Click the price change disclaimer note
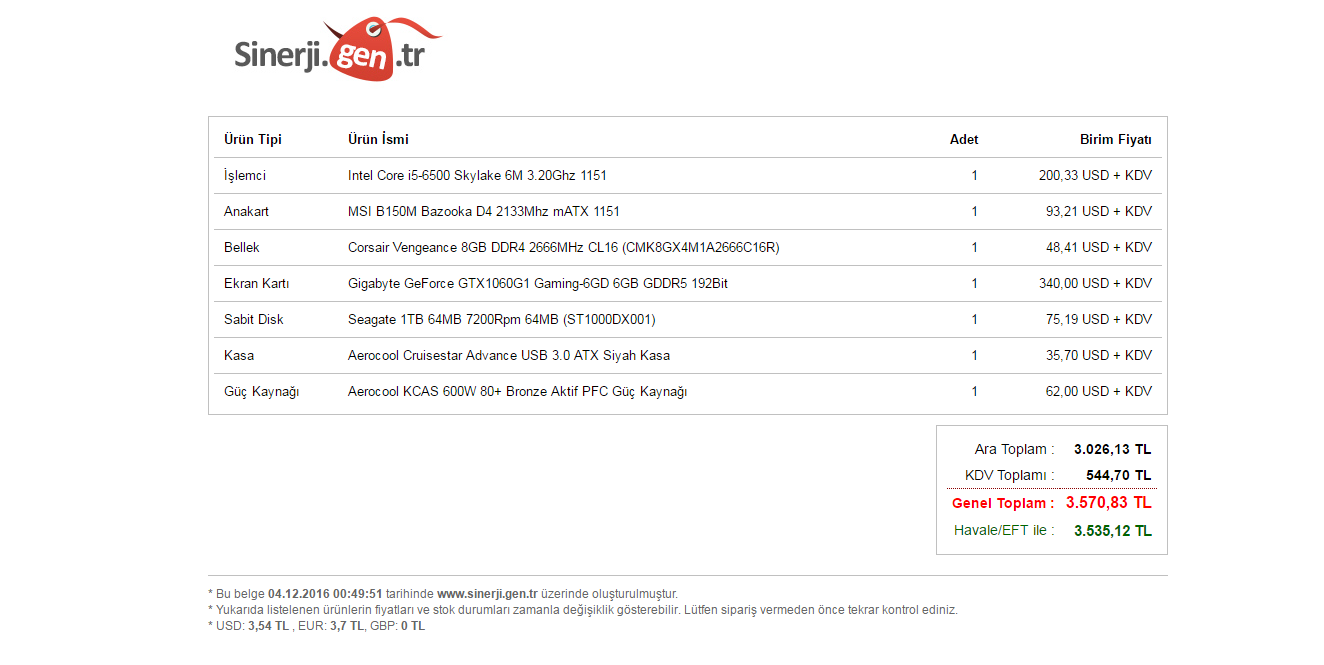The image size is (1324, 665). [582, 610]
